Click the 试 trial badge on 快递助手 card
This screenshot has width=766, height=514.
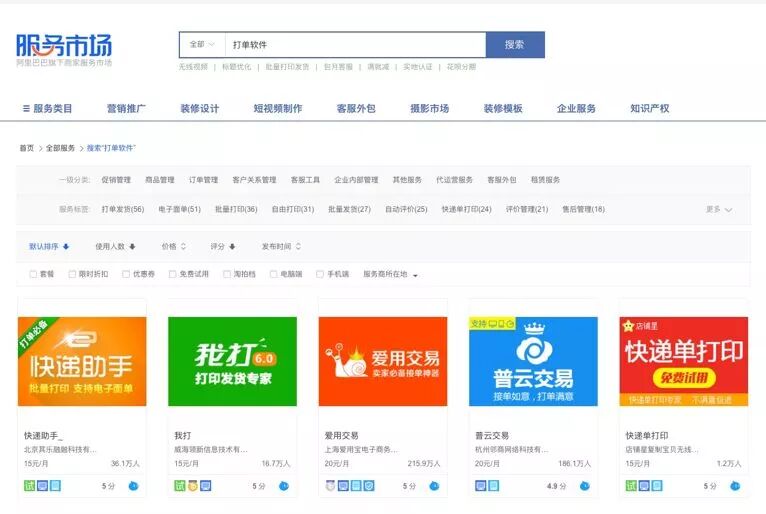coord(30,486)
